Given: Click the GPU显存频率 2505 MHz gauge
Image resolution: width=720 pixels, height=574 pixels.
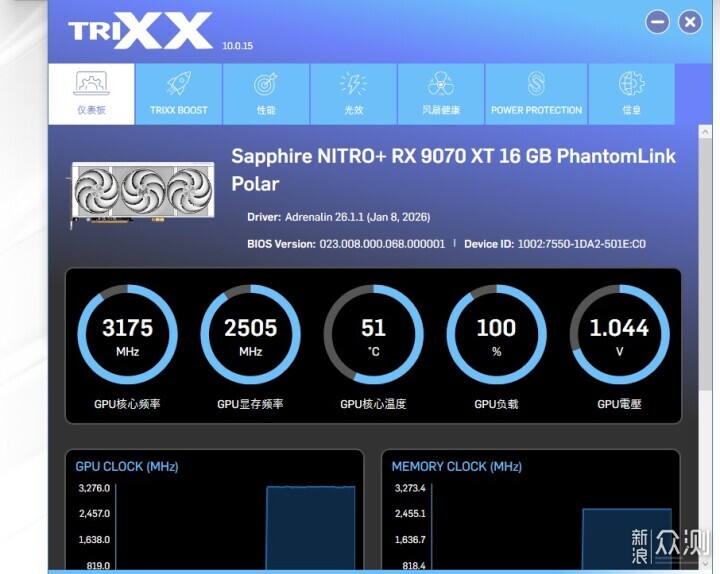Looking at the screenshot, I should (250, 334).
